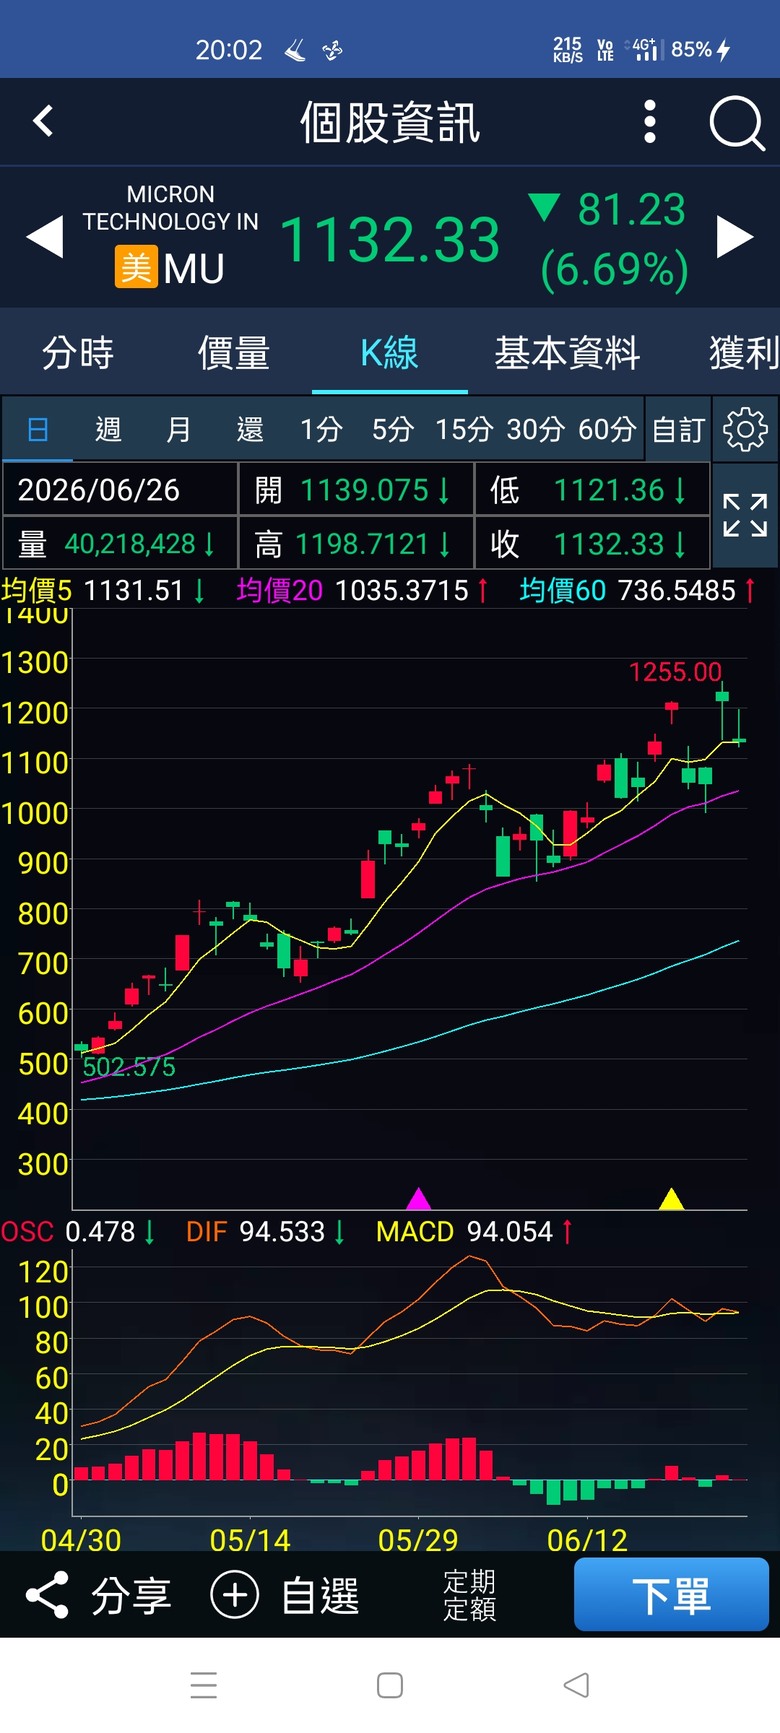Select the K線 tab

[389, 353]
